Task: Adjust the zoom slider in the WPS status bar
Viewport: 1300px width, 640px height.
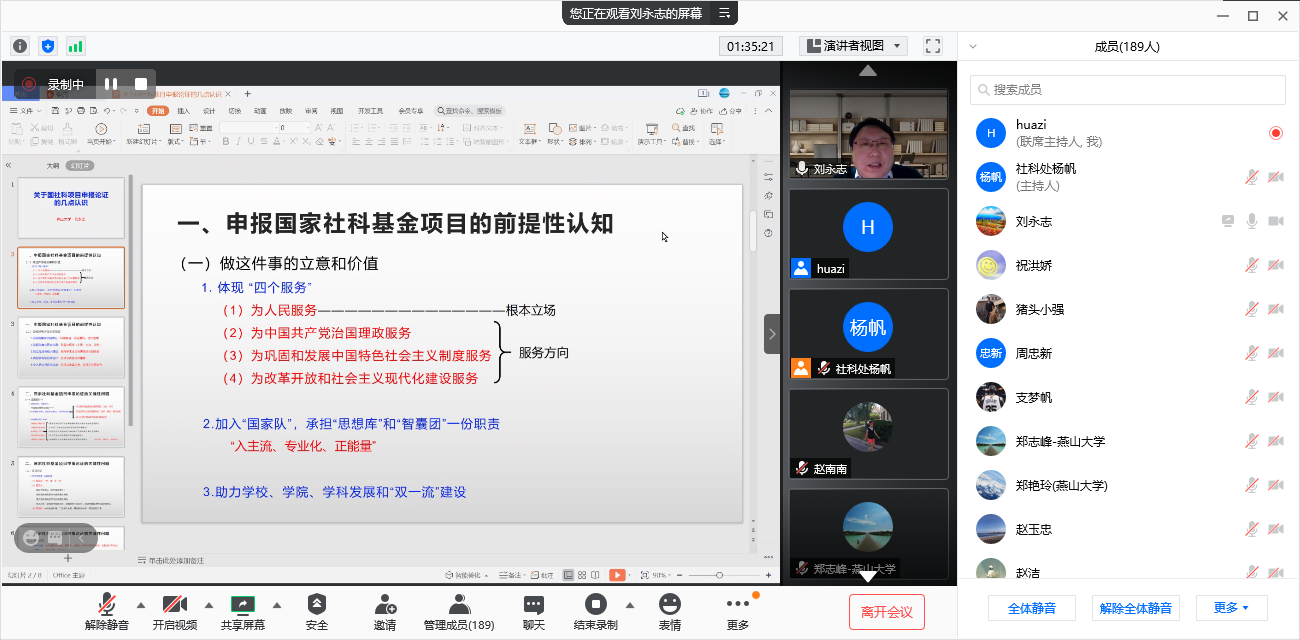Action: (719, 575)
